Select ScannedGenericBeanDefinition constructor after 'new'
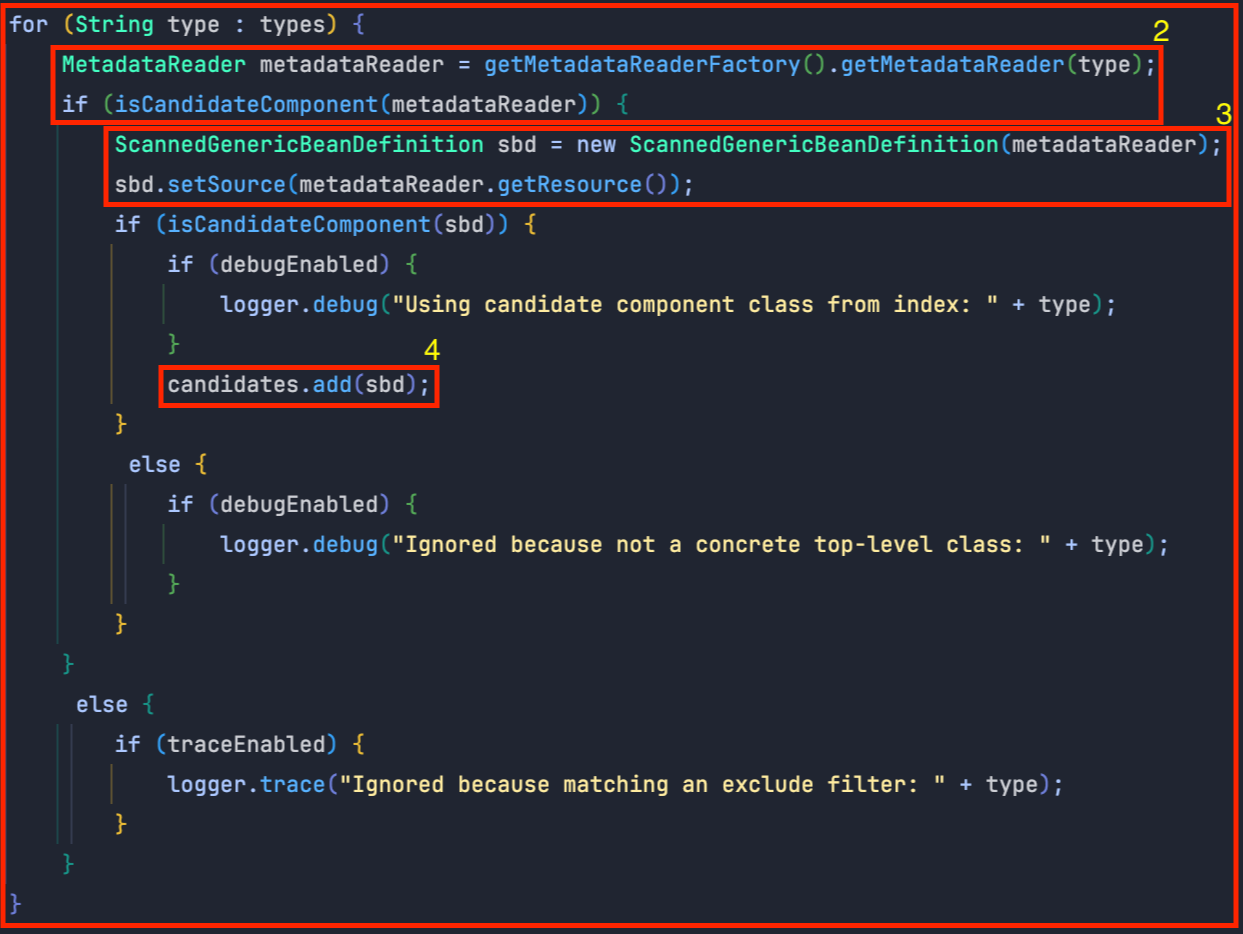The height and width of the screenshot is (934, 1243). (x=813, y=145)
